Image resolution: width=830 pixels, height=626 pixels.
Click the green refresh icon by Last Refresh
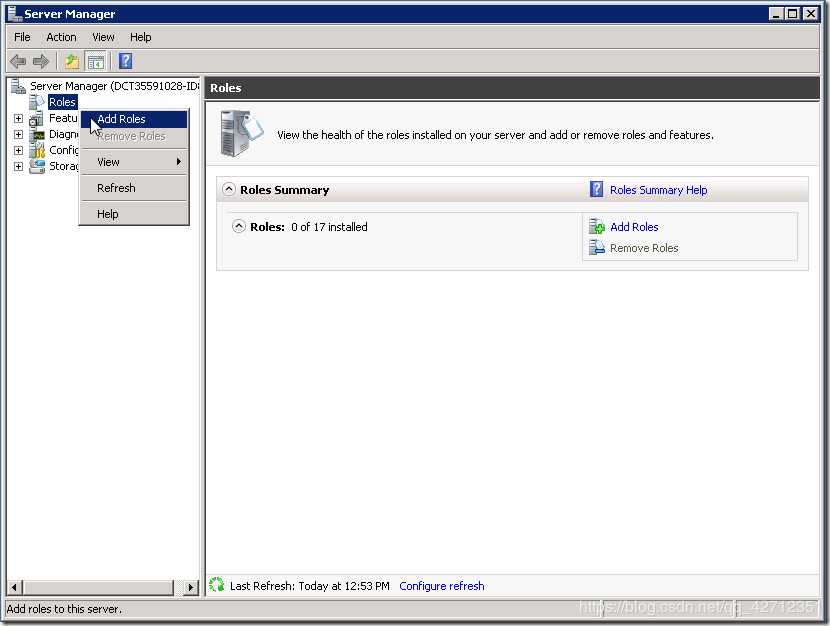[216, 585]
